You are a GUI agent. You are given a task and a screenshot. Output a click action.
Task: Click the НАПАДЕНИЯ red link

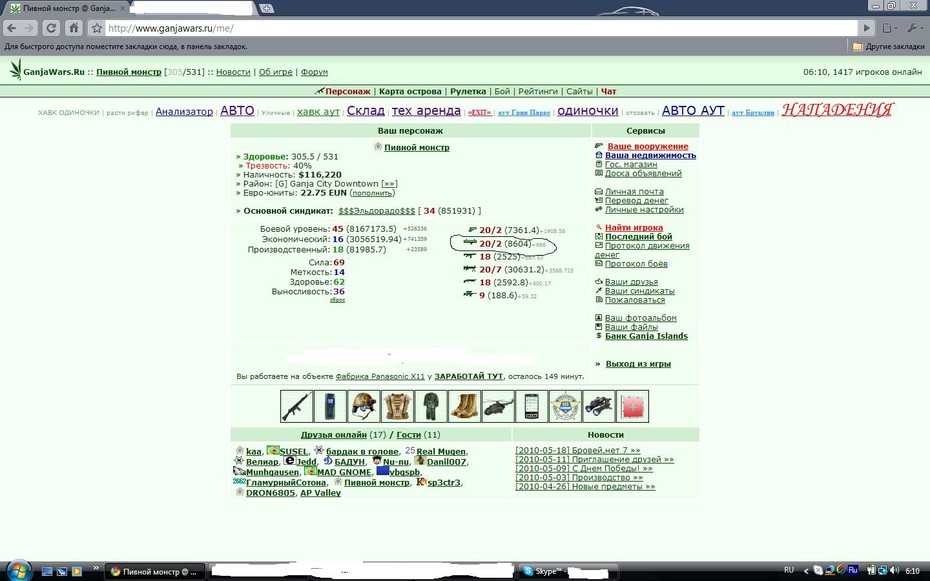[x=837, y=110]
